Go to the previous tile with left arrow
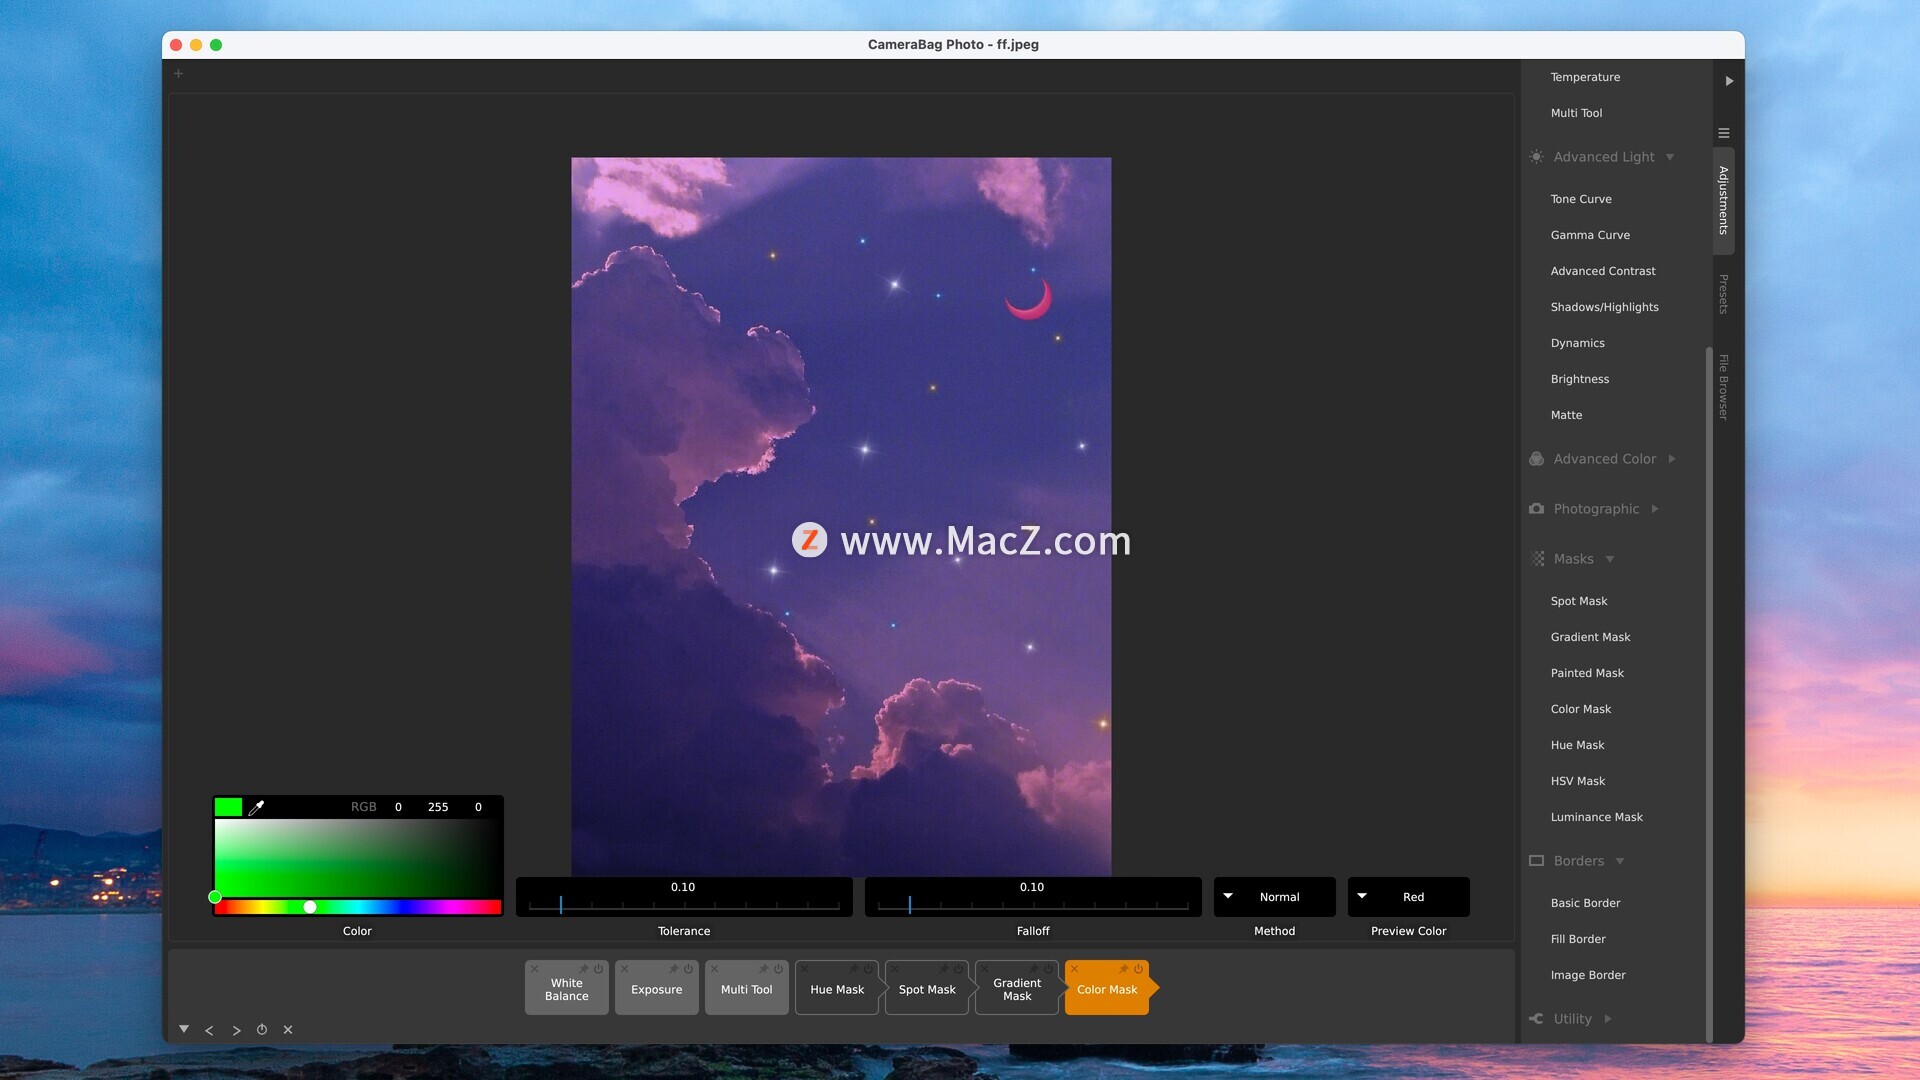Viewport: 1920px width, 1080px height. [209, 1030]
